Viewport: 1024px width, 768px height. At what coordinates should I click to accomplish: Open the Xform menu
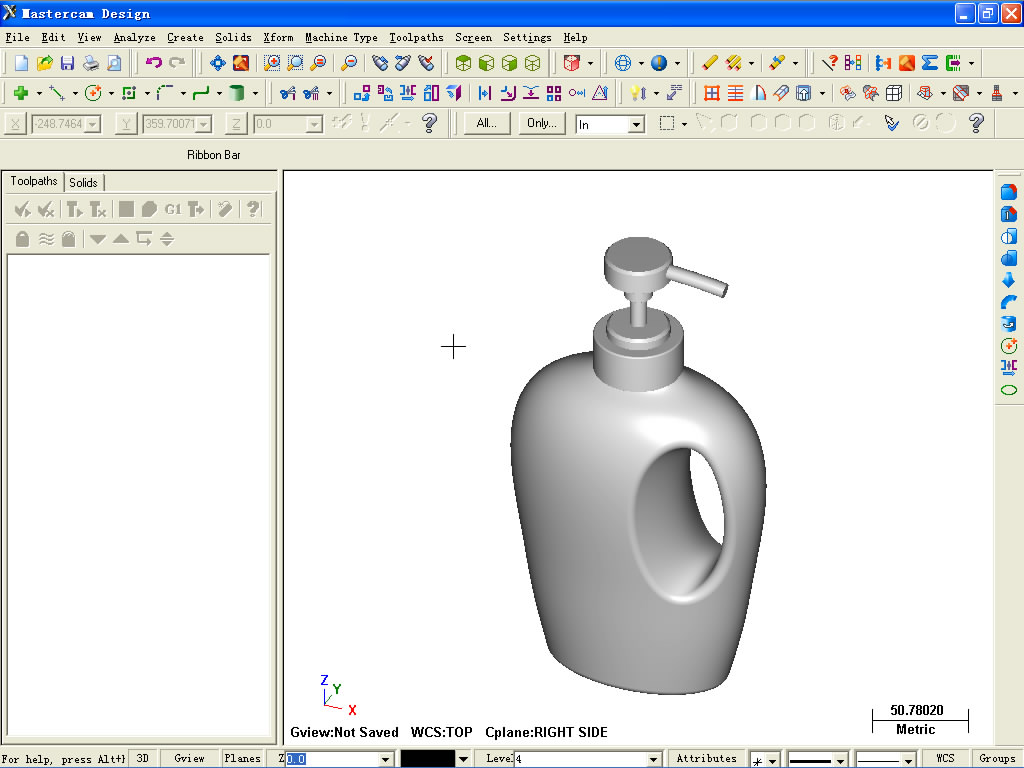click(x=278, y=37)
